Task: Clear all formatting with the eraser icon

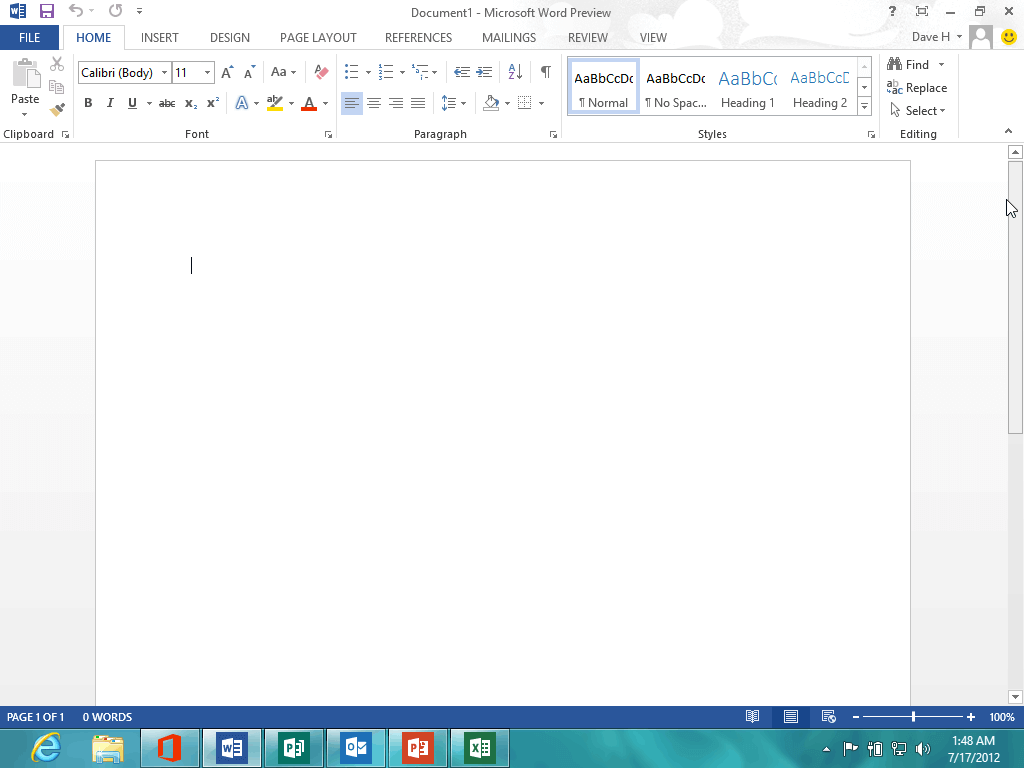Action: [x=321, y=72]
